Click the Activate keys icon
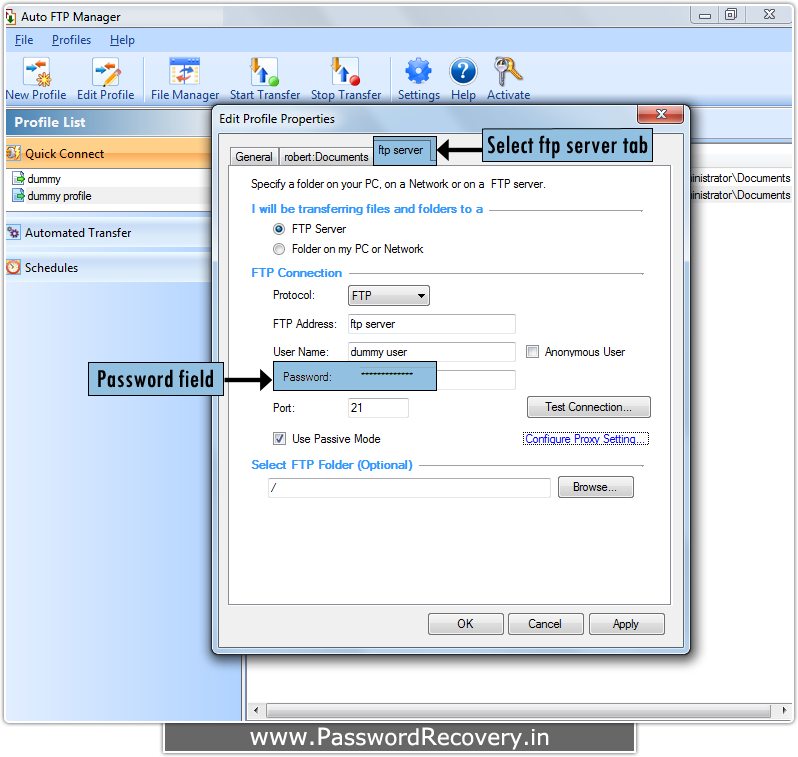The image size is (798, 757). [x=508, y=71]
